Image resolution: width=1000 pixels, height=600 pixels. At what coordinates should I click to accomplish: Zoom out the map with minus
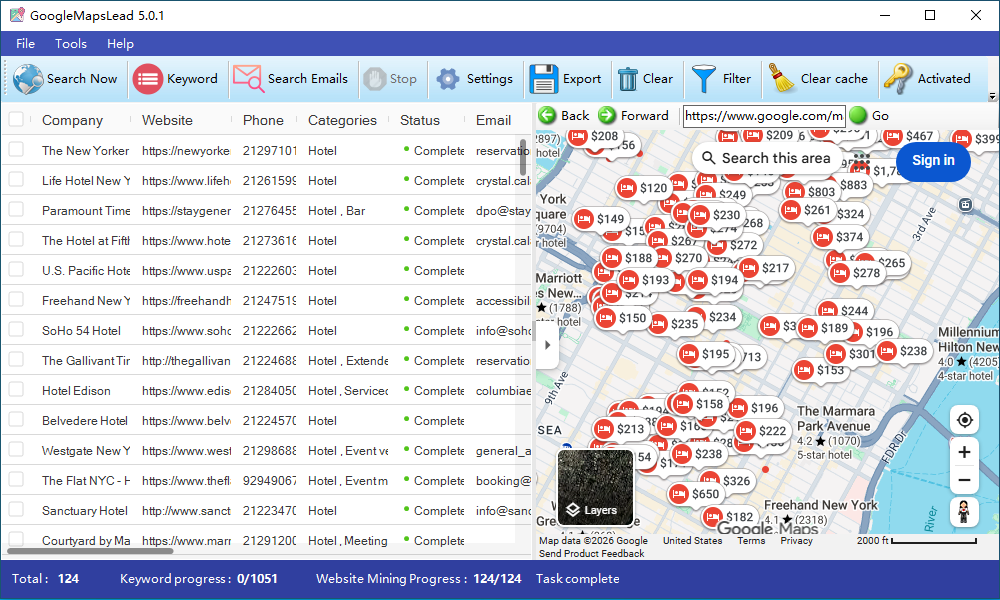[964, 480]
